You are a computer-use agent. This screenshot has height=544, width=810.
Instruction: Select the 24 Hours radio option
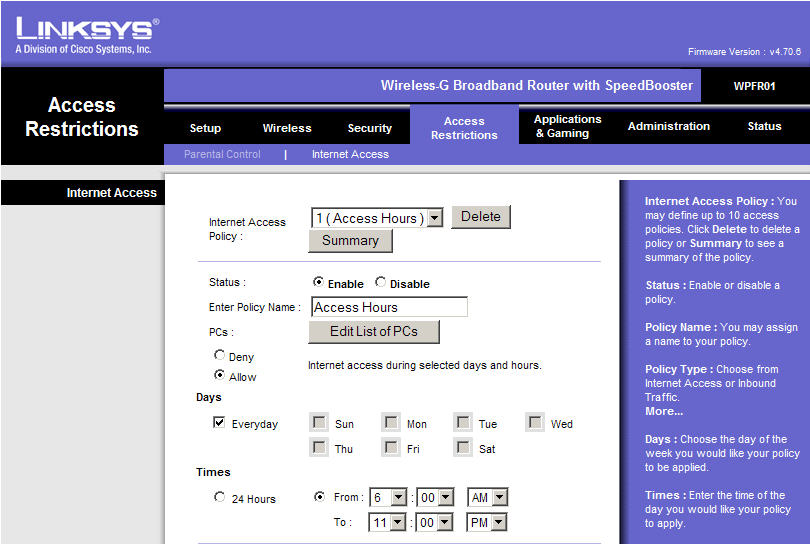(220, 498)
